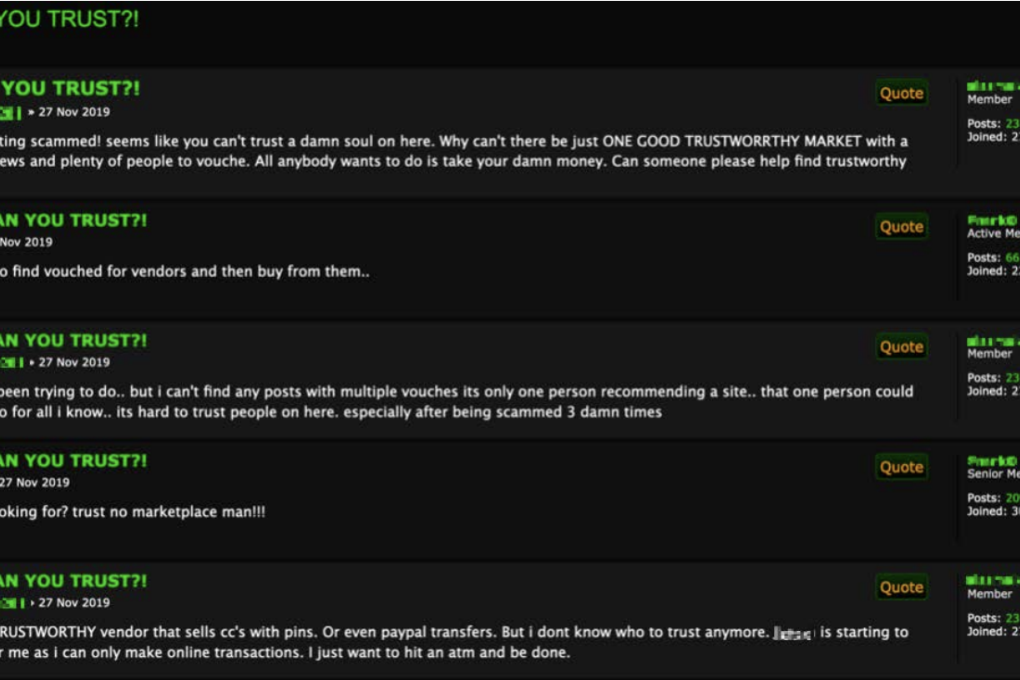Click the green thread title in the fourth post
The height and width of the screenshot is (680, 1020).
[70, 460]
